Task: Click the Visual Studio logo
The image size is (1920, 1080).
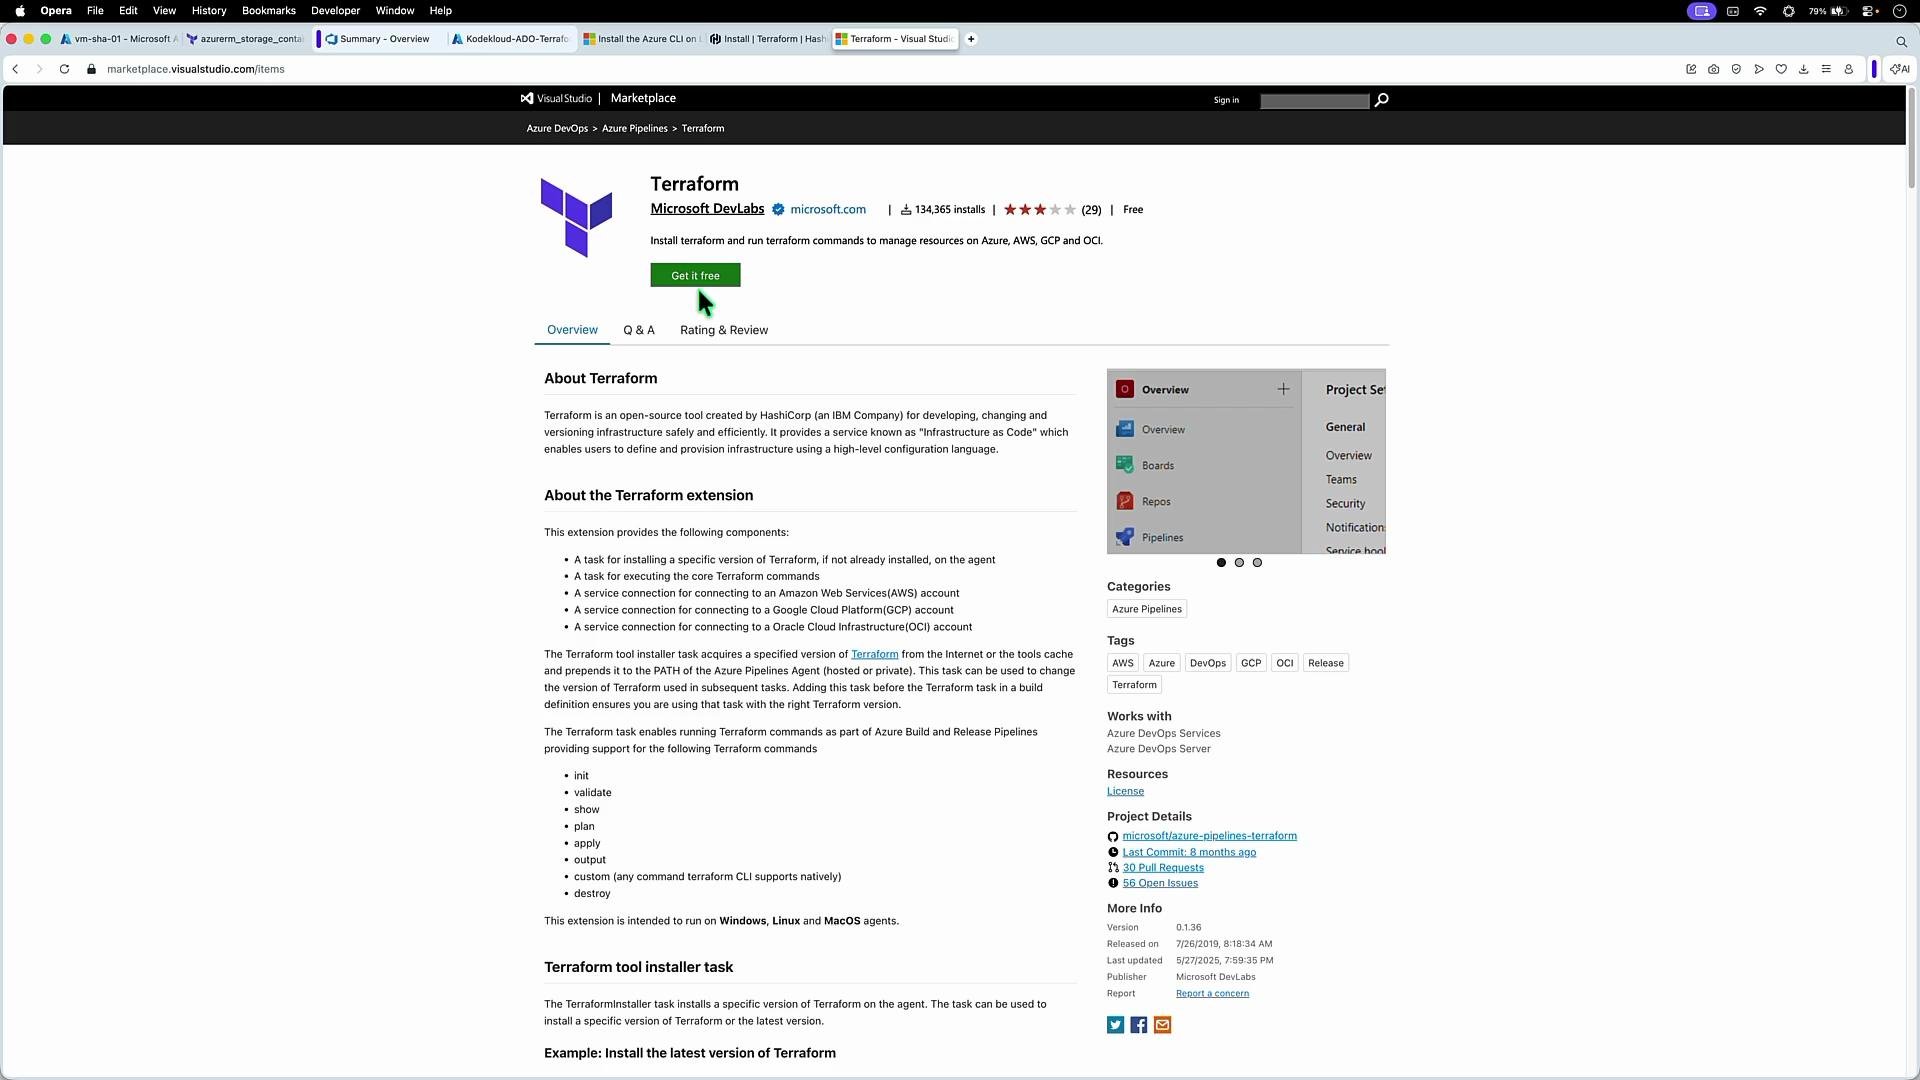Action: click(x=556, y=98)
